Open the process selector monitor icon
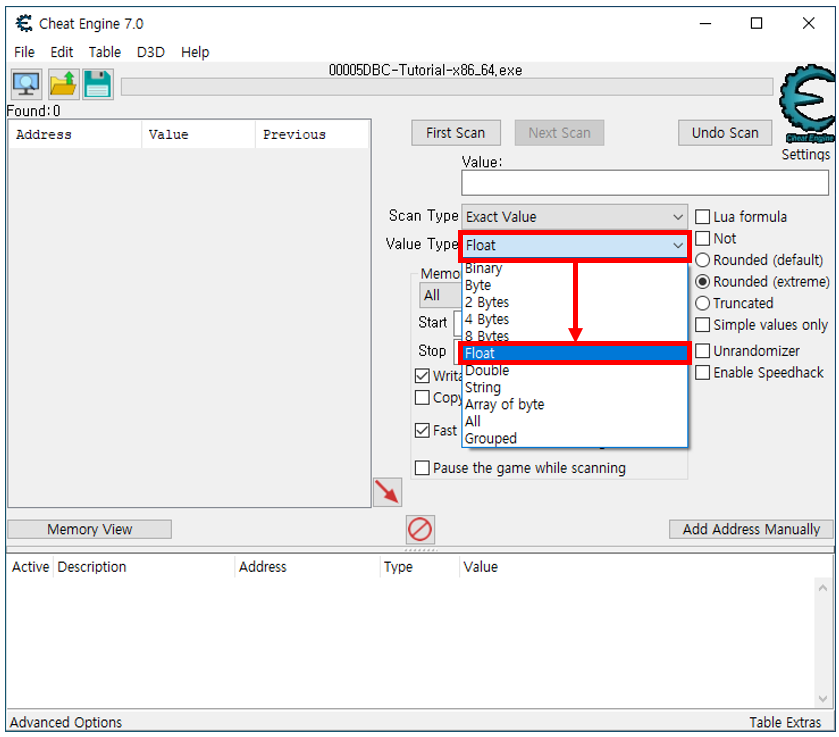This screenshot has width=839, height=737. click(x=26, y=84)
